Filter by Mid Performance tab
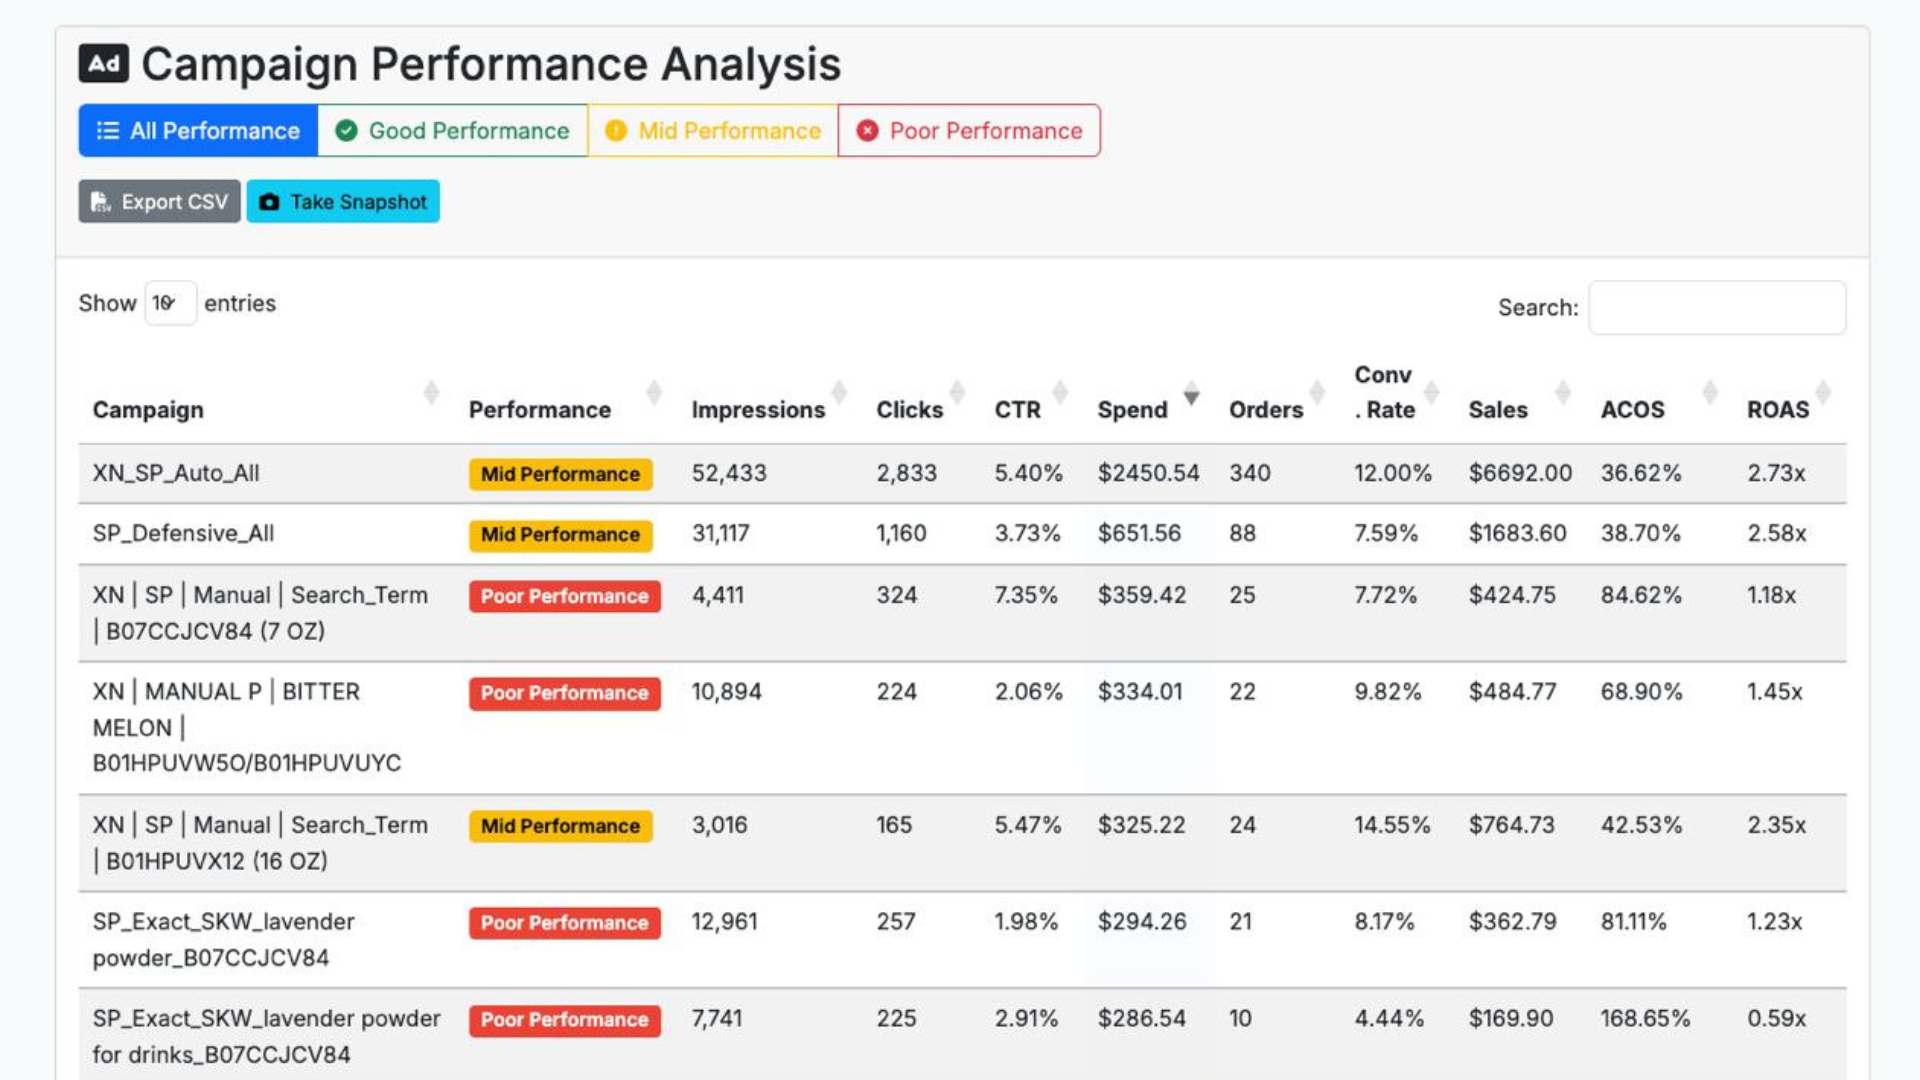 (713, 131)
